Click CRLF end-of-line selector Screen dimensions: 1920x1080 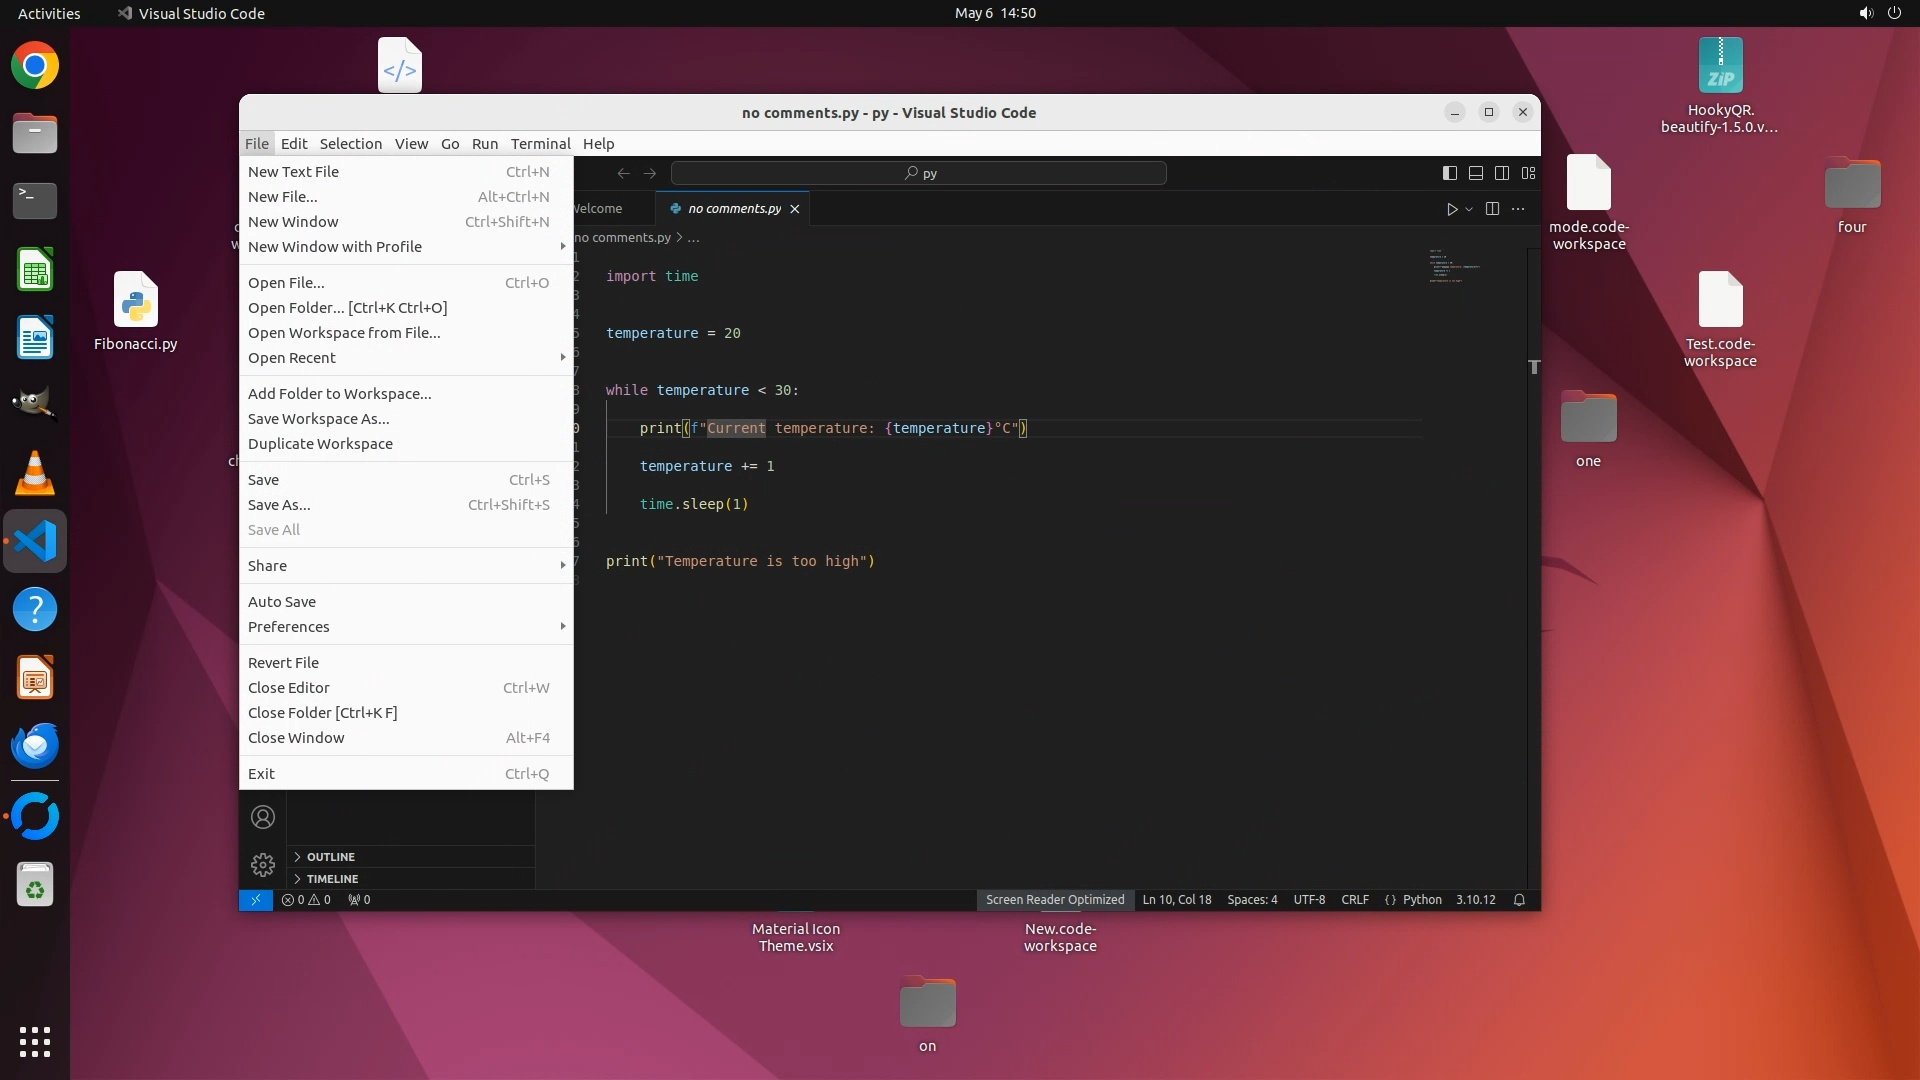pos(1354,900)
